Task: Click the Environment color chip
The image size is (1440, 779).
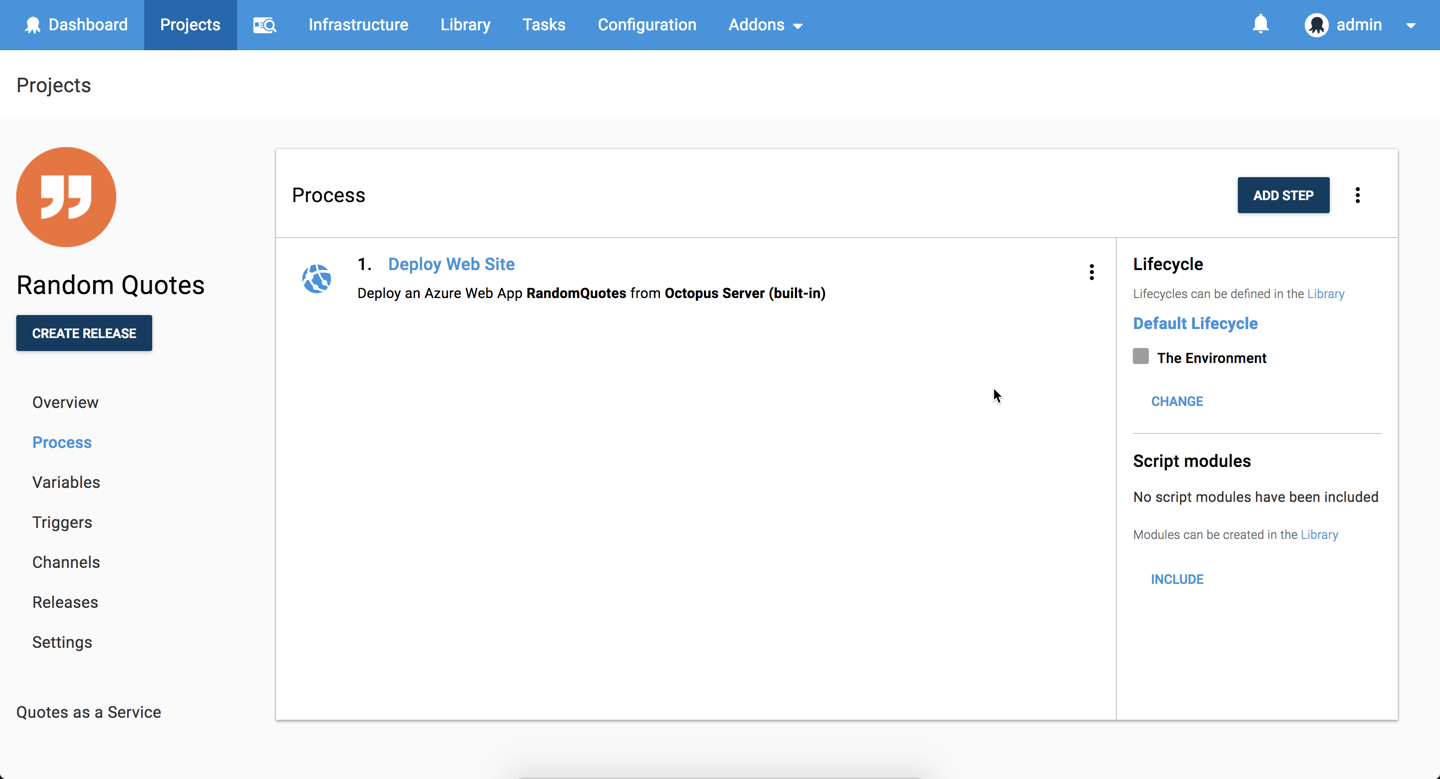Action: [1141, 356]
